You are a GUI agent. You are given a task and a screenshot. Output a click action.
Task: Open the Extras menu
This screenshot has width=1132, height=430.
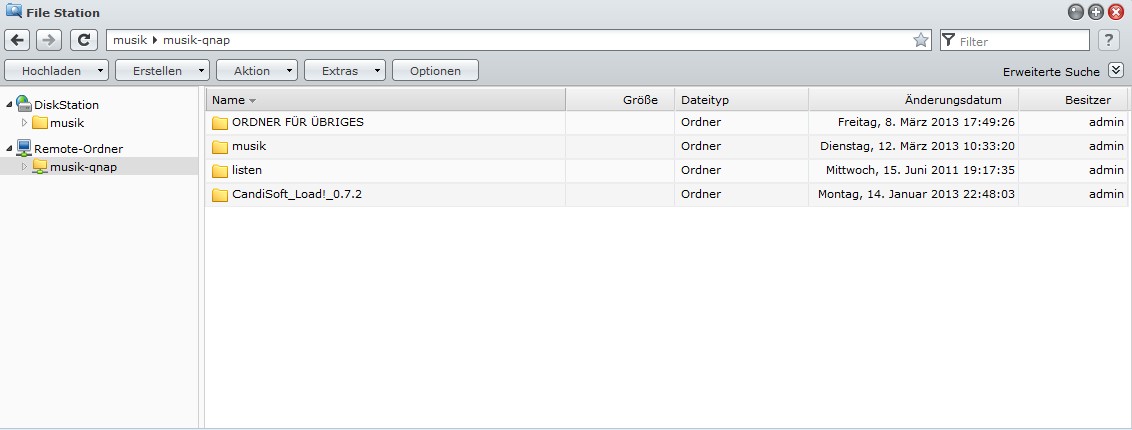345,71
